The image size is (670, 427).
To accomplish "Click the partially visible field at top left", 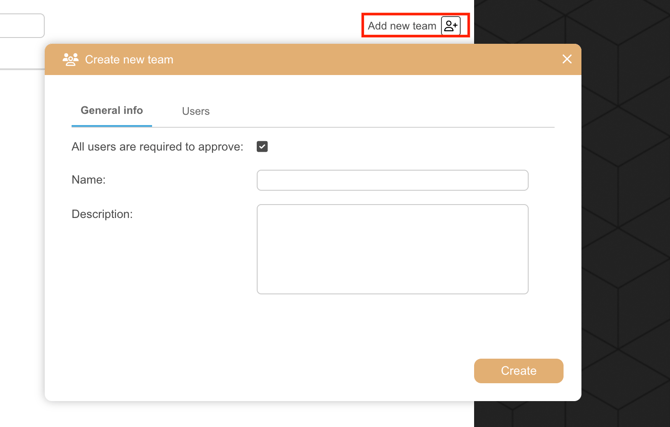I will coord(20,25).
